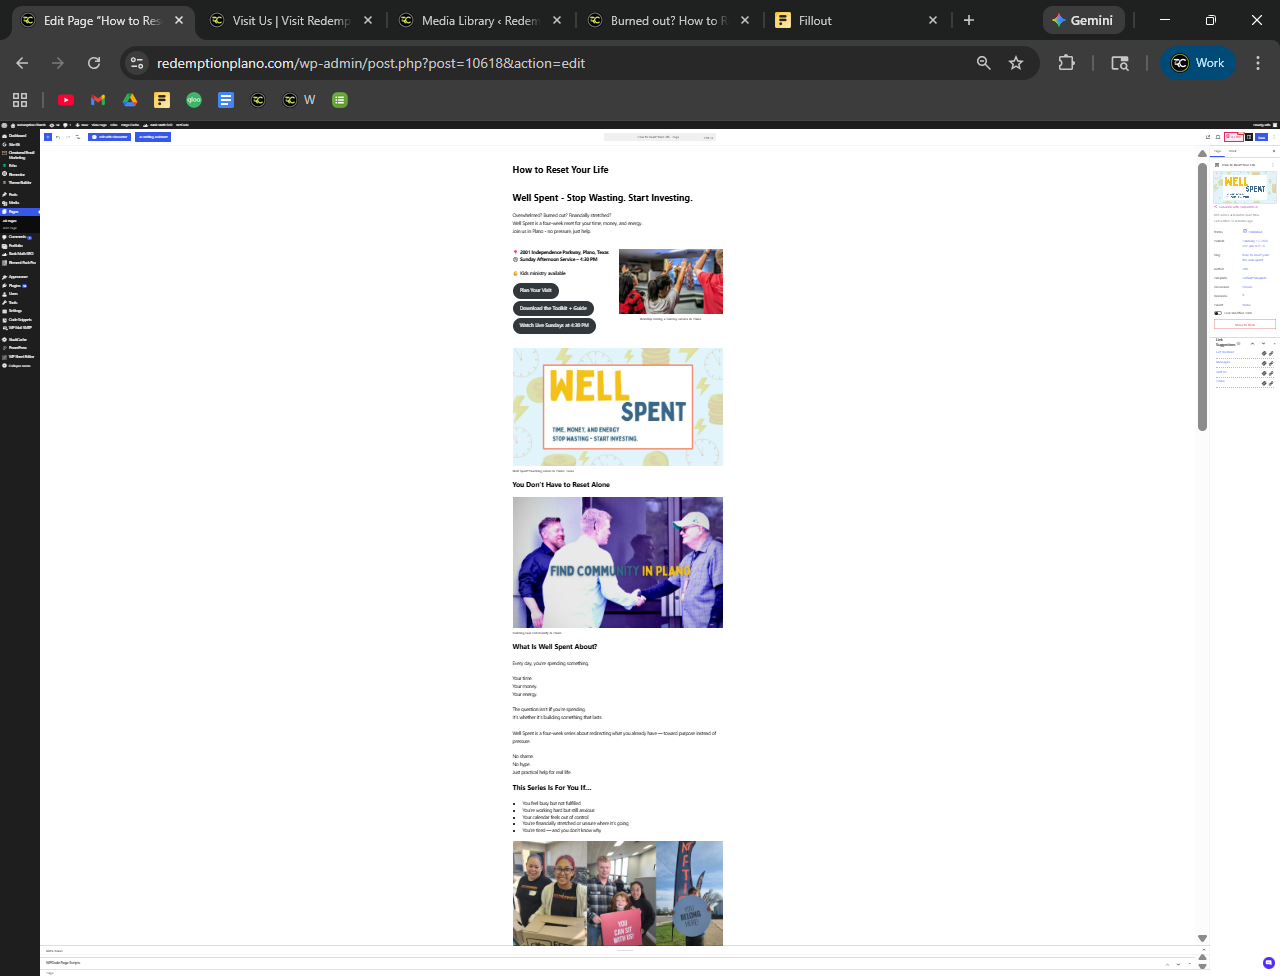
Task: Select Pages in the WordPress admin sidebar
Action: click(x=14, y=211)
